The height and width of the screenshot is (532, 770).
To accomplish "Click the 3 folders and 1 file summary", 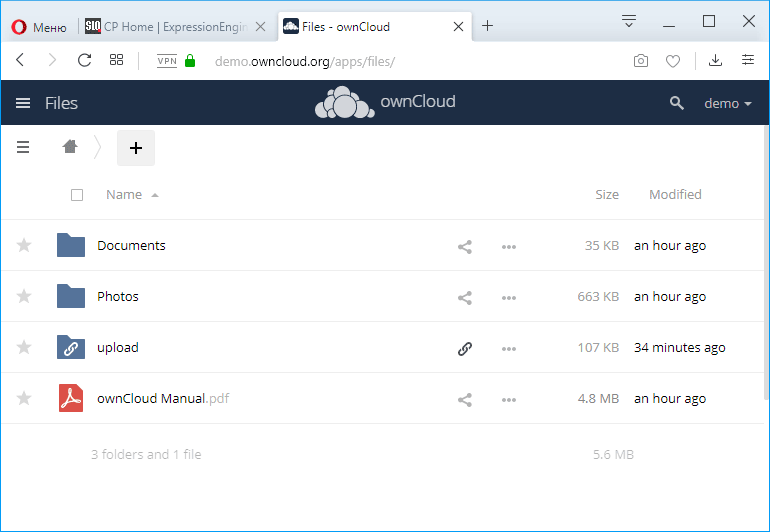I will pyautogui.click(x=146, y=454).
